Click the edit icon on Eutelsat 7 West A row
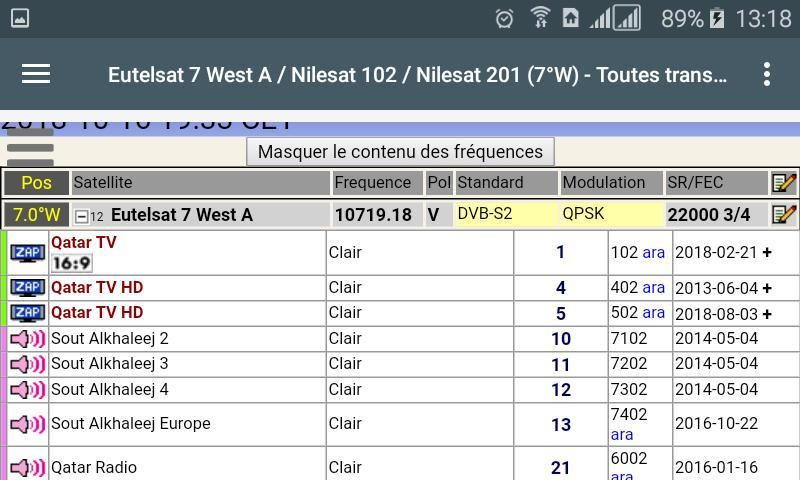This screenshot has height=480, width=800. point(784,215)
